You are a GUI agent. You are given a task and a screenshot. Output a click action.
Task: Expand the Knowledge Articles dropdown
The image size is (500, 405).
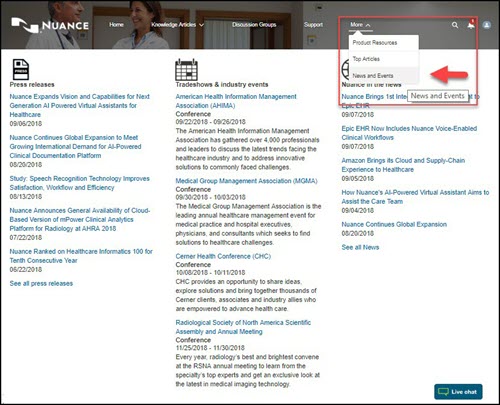point(177,25)
